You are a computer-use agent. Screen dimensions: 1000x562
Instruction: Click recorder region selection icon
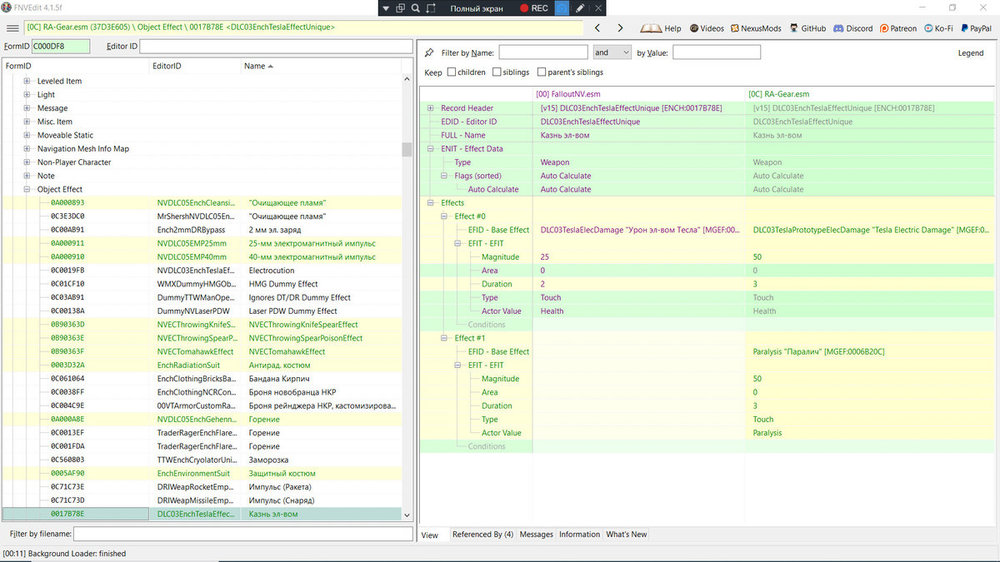(431, 8)
